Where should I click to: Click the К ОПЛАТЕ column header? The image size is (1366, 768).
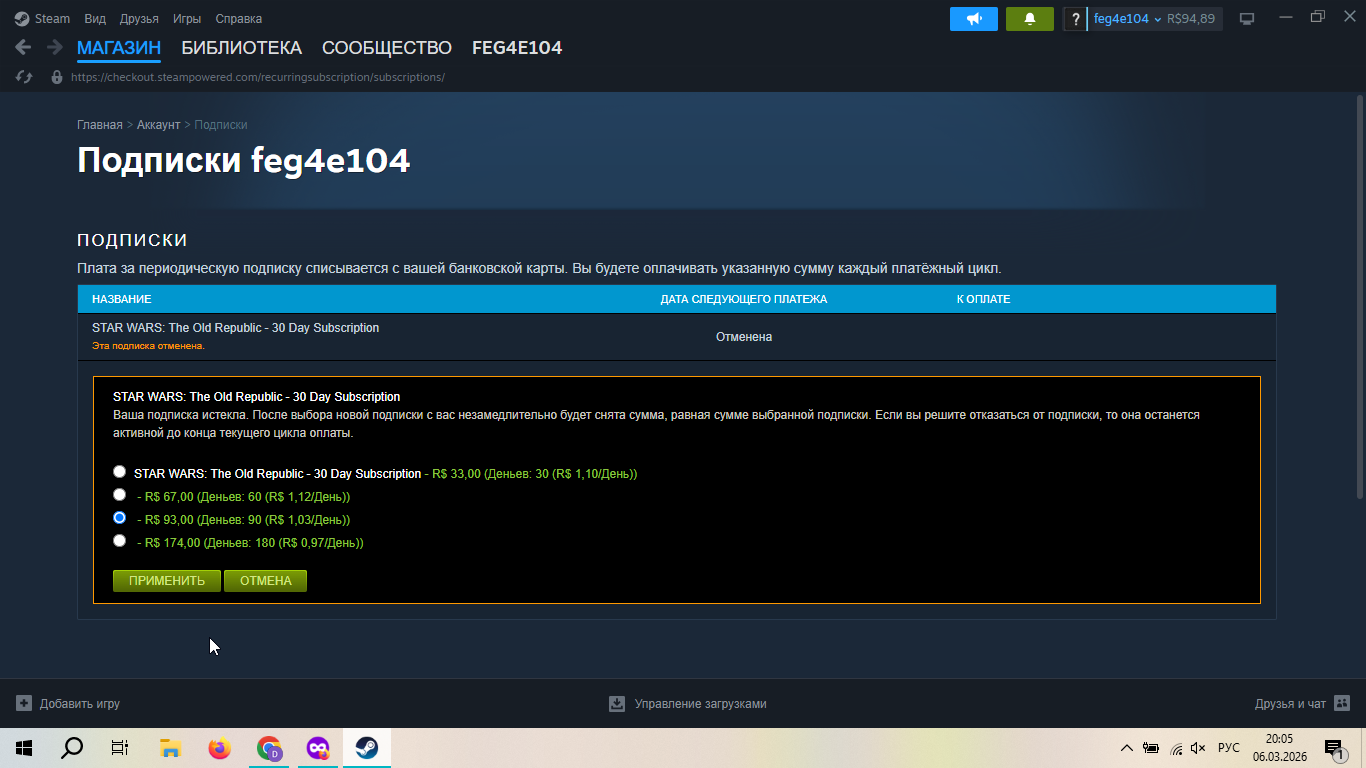(983, 299)
